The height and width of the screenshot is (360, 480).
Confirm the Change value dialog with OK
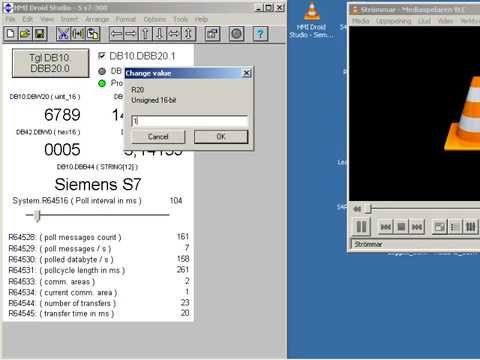[x=221, y=137]
